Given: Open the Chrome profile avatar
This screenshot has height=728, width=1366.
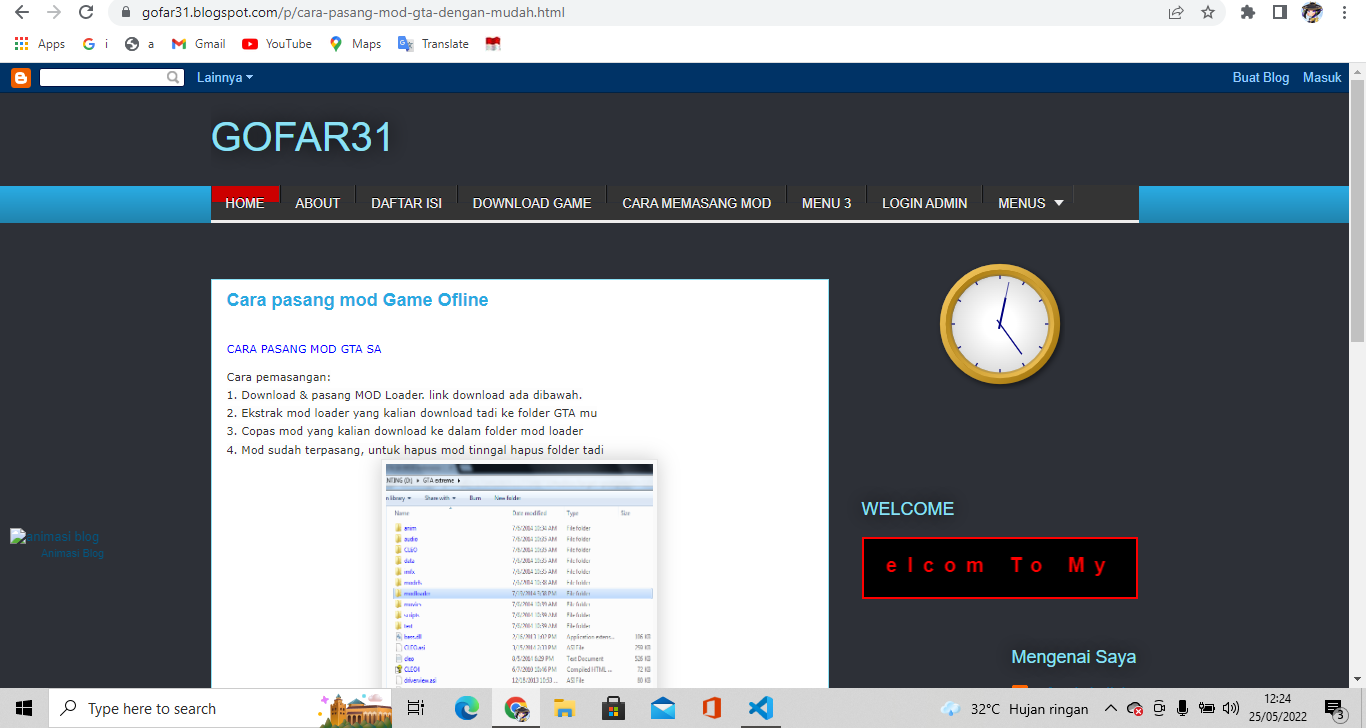Looking at the screenshot, I should 1312,13.
